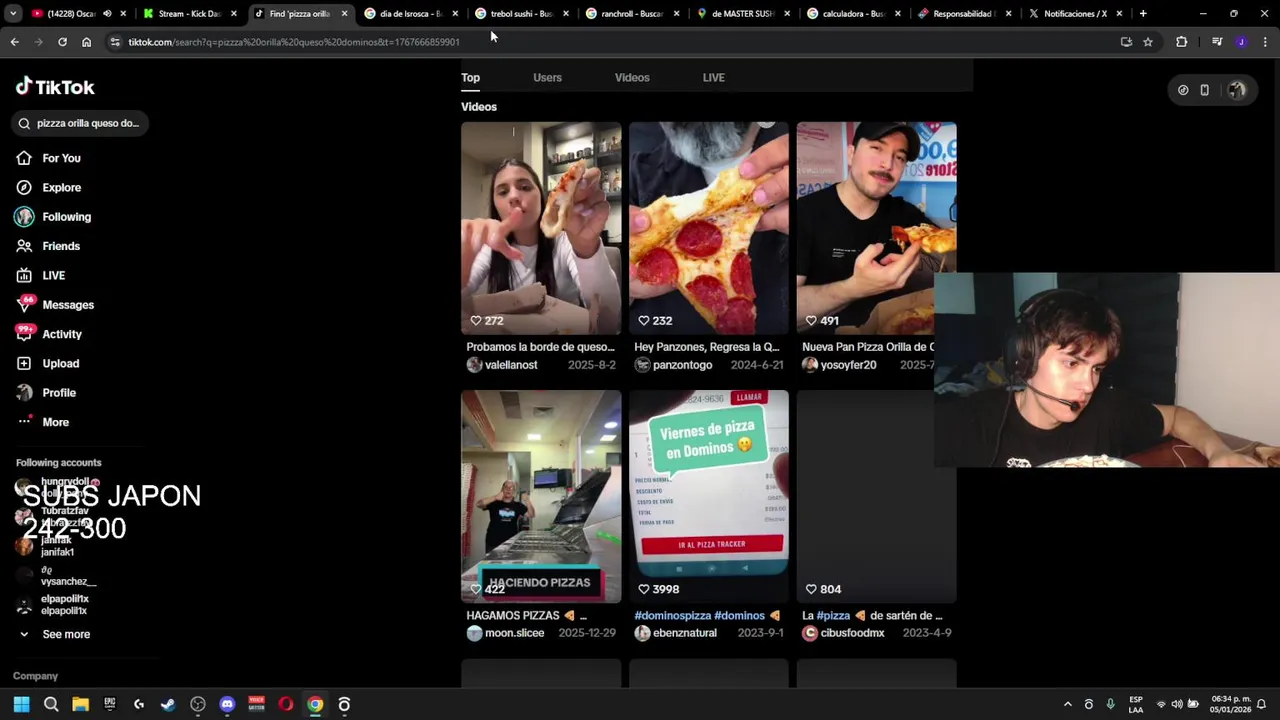Screen dimensions: 1280x720
Task: Switch to the Videos results tab
Action: click(632, 77)
